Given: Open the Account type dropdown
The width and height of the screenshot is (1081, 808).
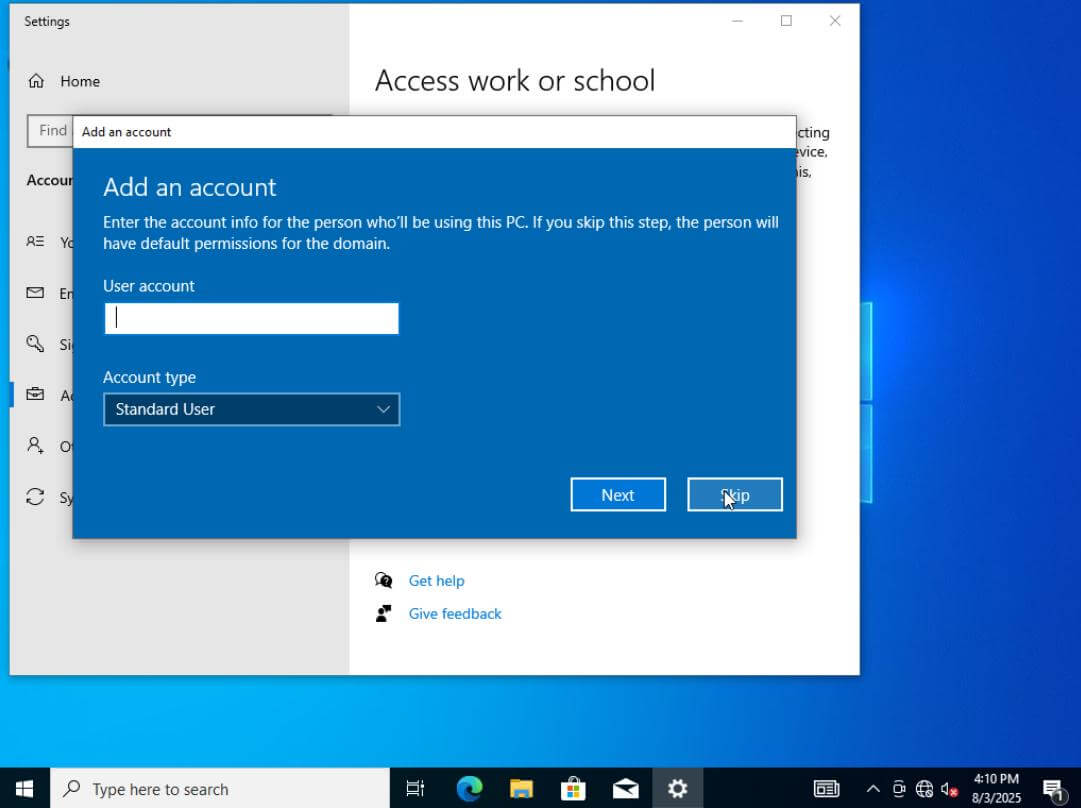Looking at the screenshot, I should click(x=251, y=410).
